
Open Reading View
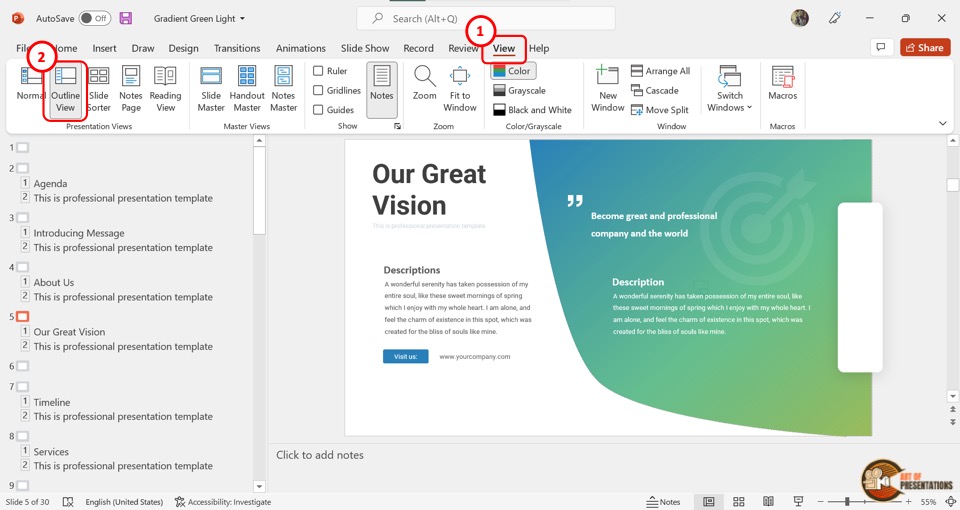165,89
